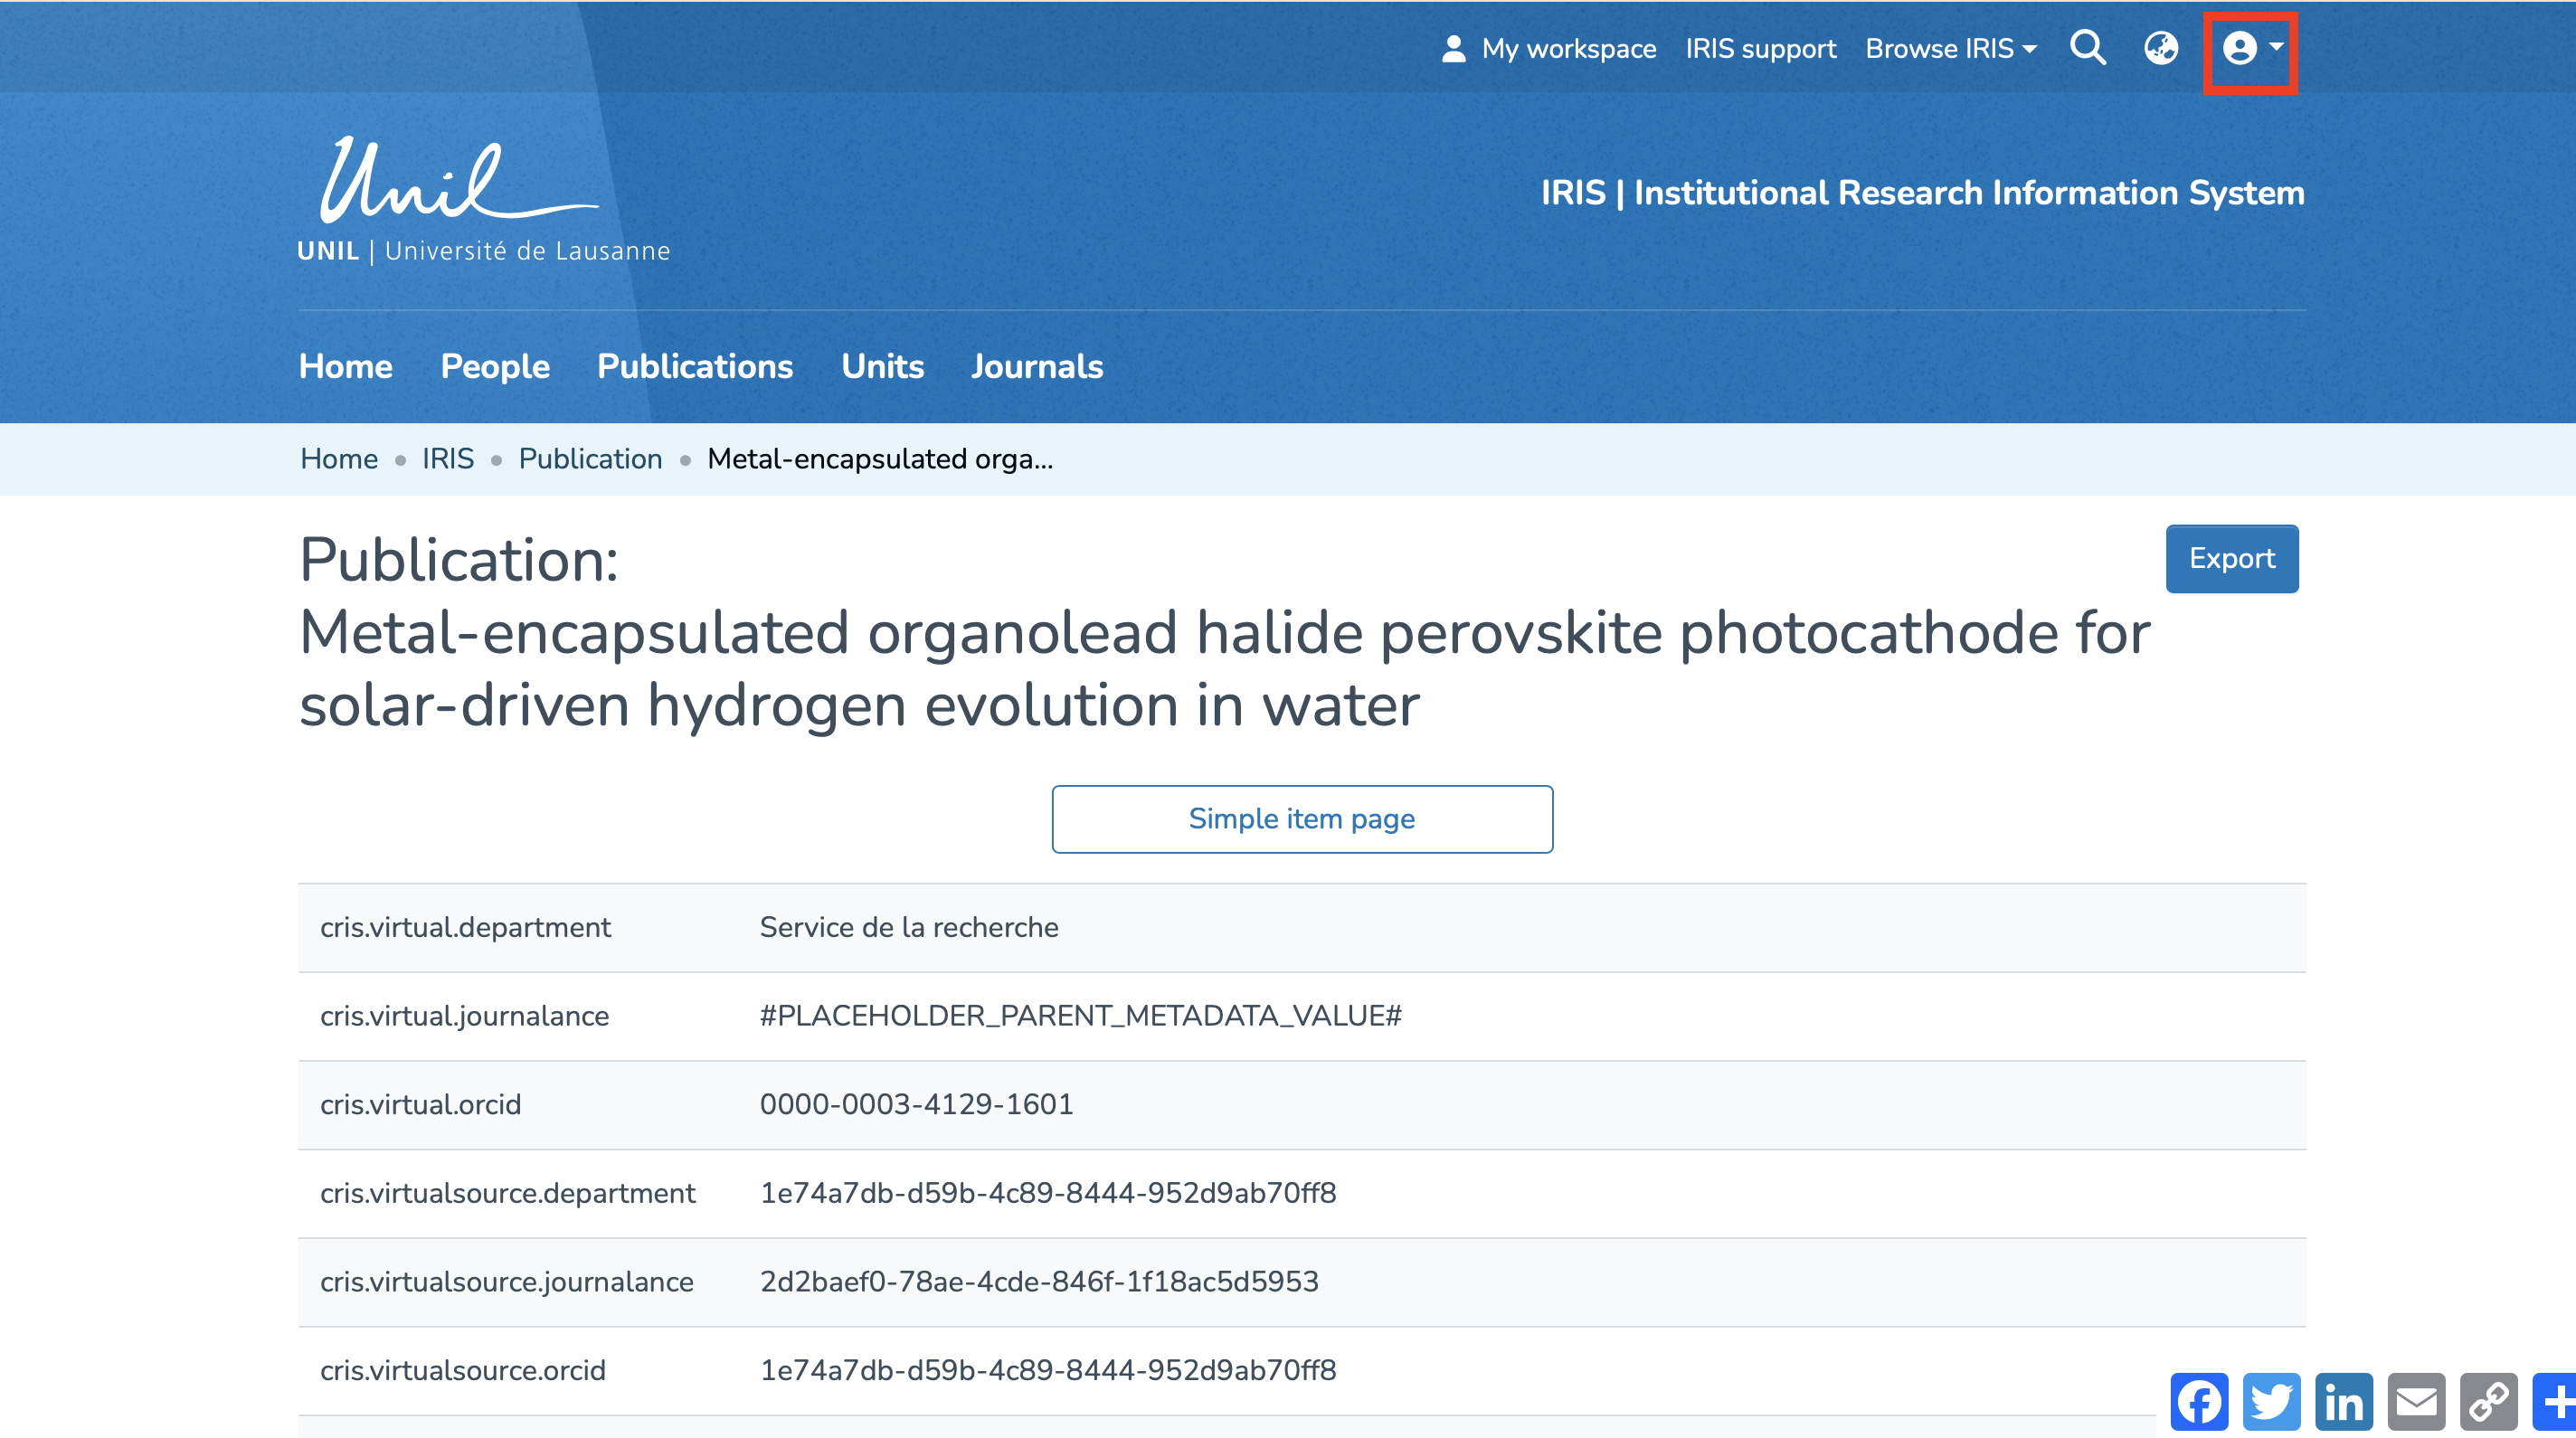This screenshot has height=1438, width=2576.
Task: Open the search magnifier icon
Action: point(2087,48)
